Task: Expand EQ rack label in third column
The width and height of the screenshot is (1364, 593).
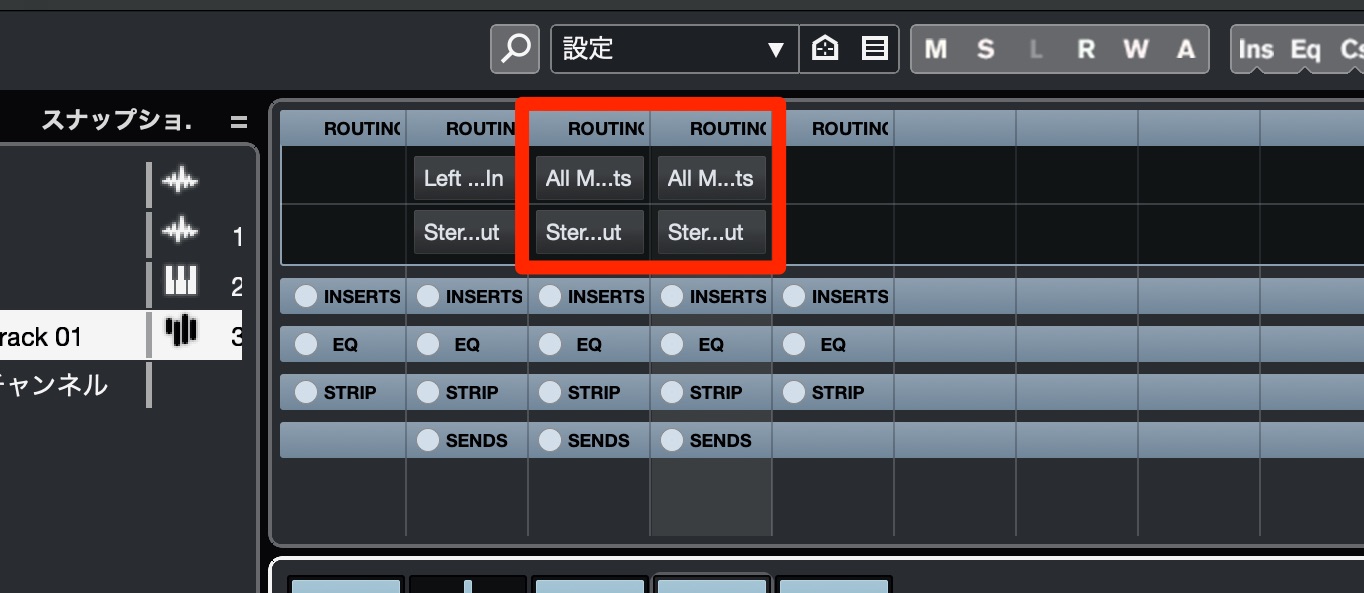Action: coord(589,344)
